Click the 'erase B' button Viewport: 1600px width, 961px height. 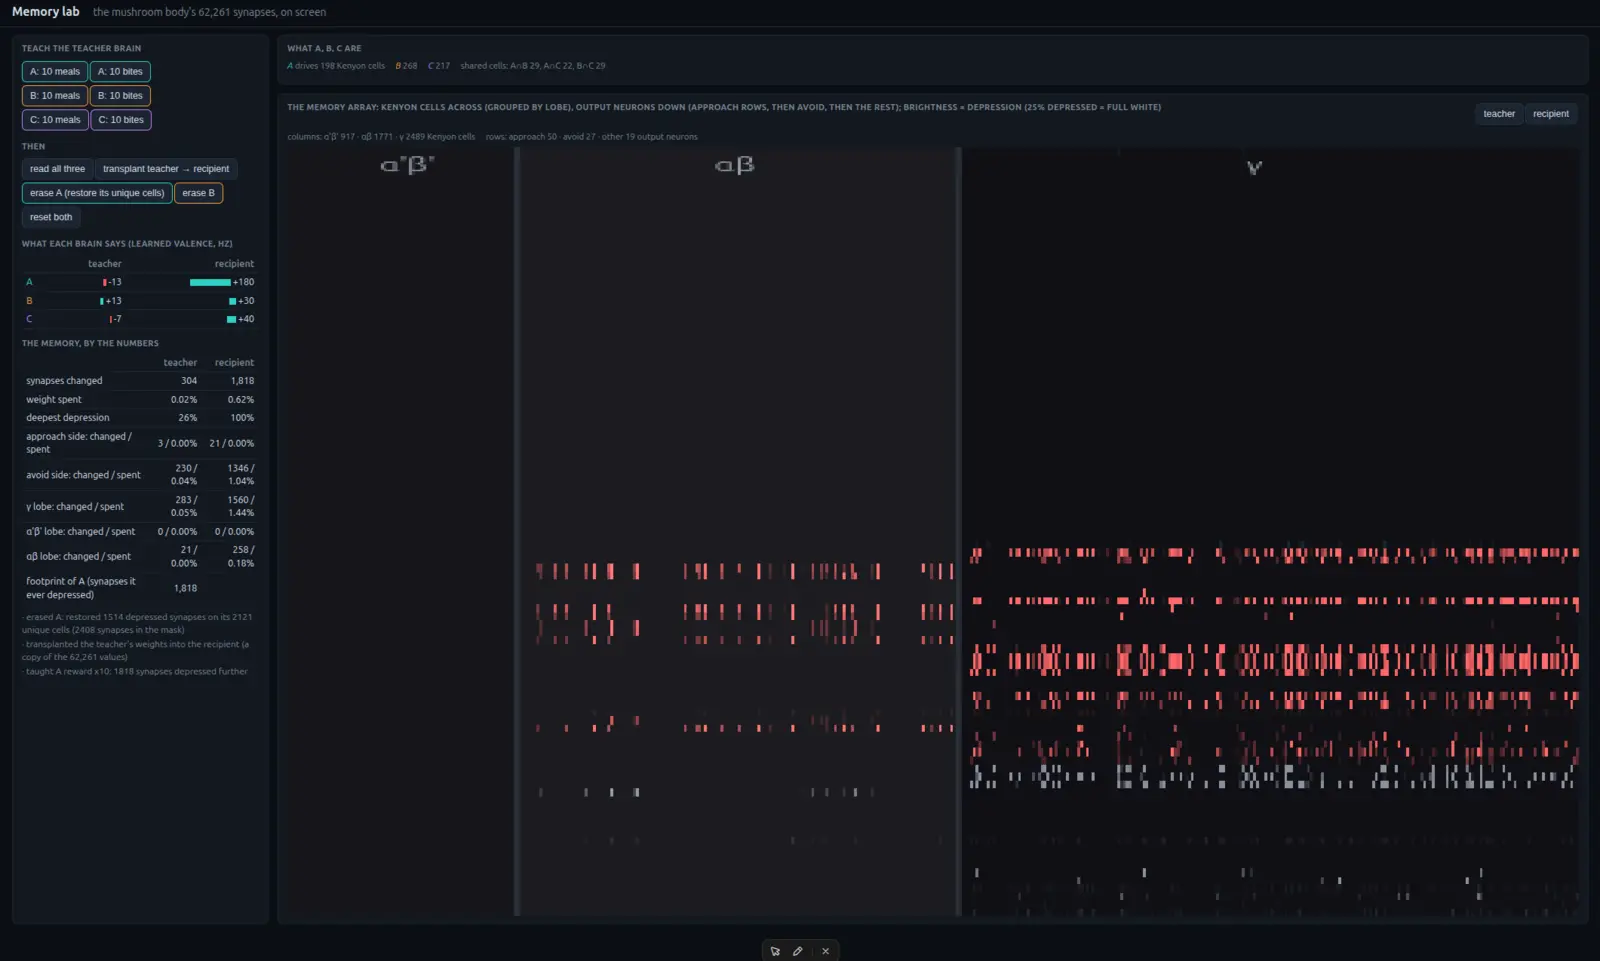coord(198,193)
